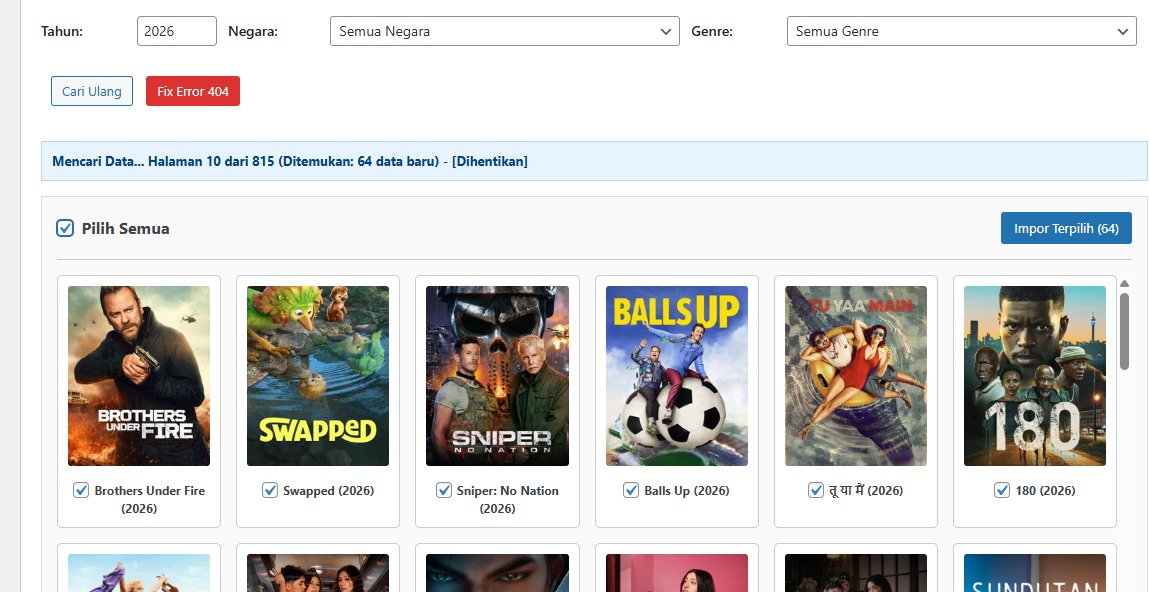
Task: Click the 180 (2026) title text
Action: 1045,491
